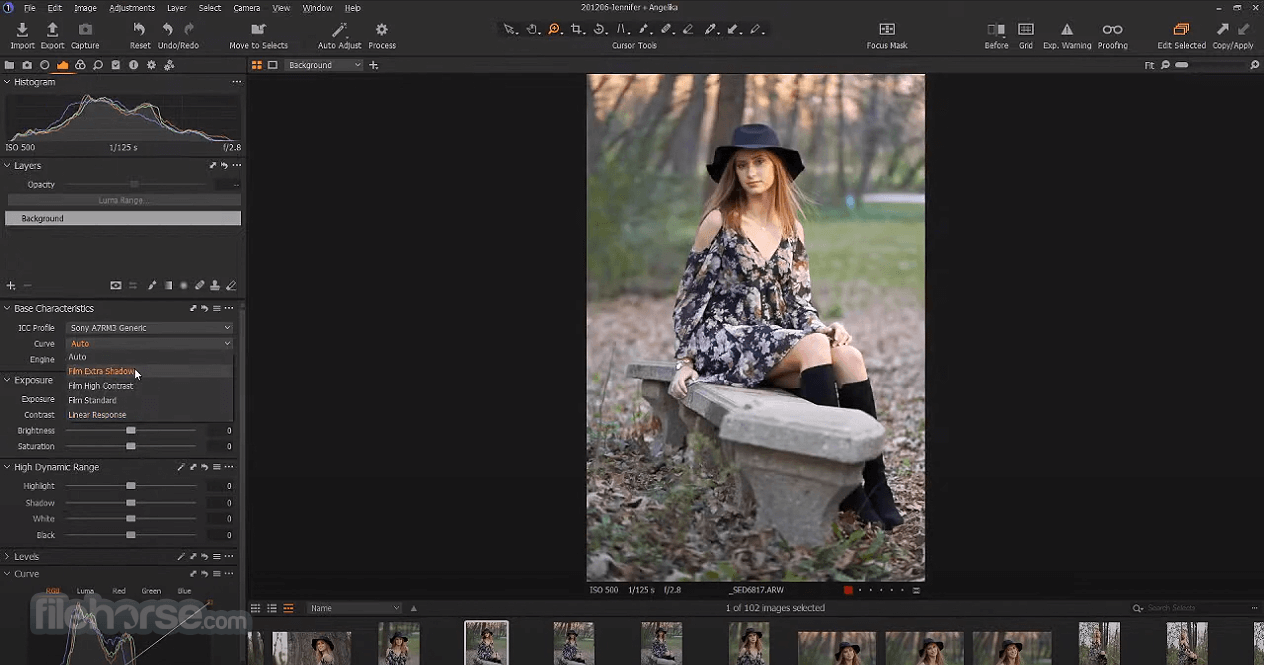Open the ICC Profile dropdown
This screenshot has width=1264, height=665.
coord(150,328)
